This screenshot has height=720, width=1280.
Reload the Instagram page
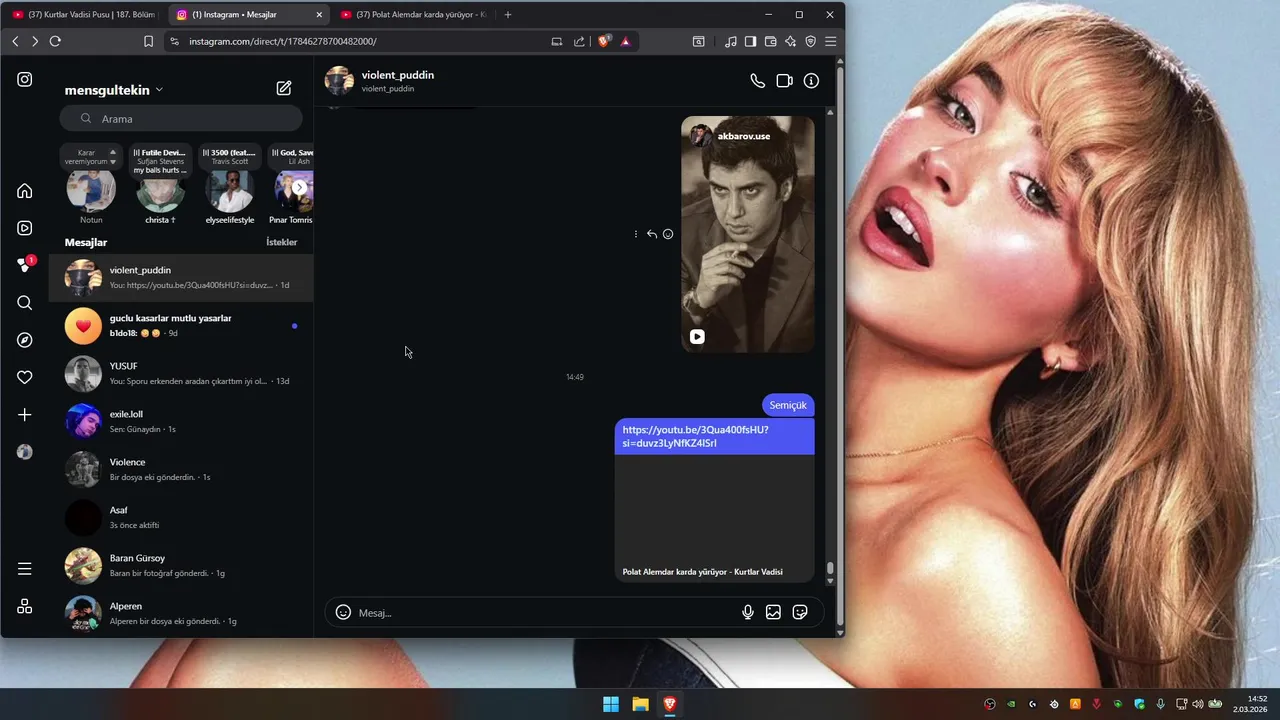coord(55,41)
